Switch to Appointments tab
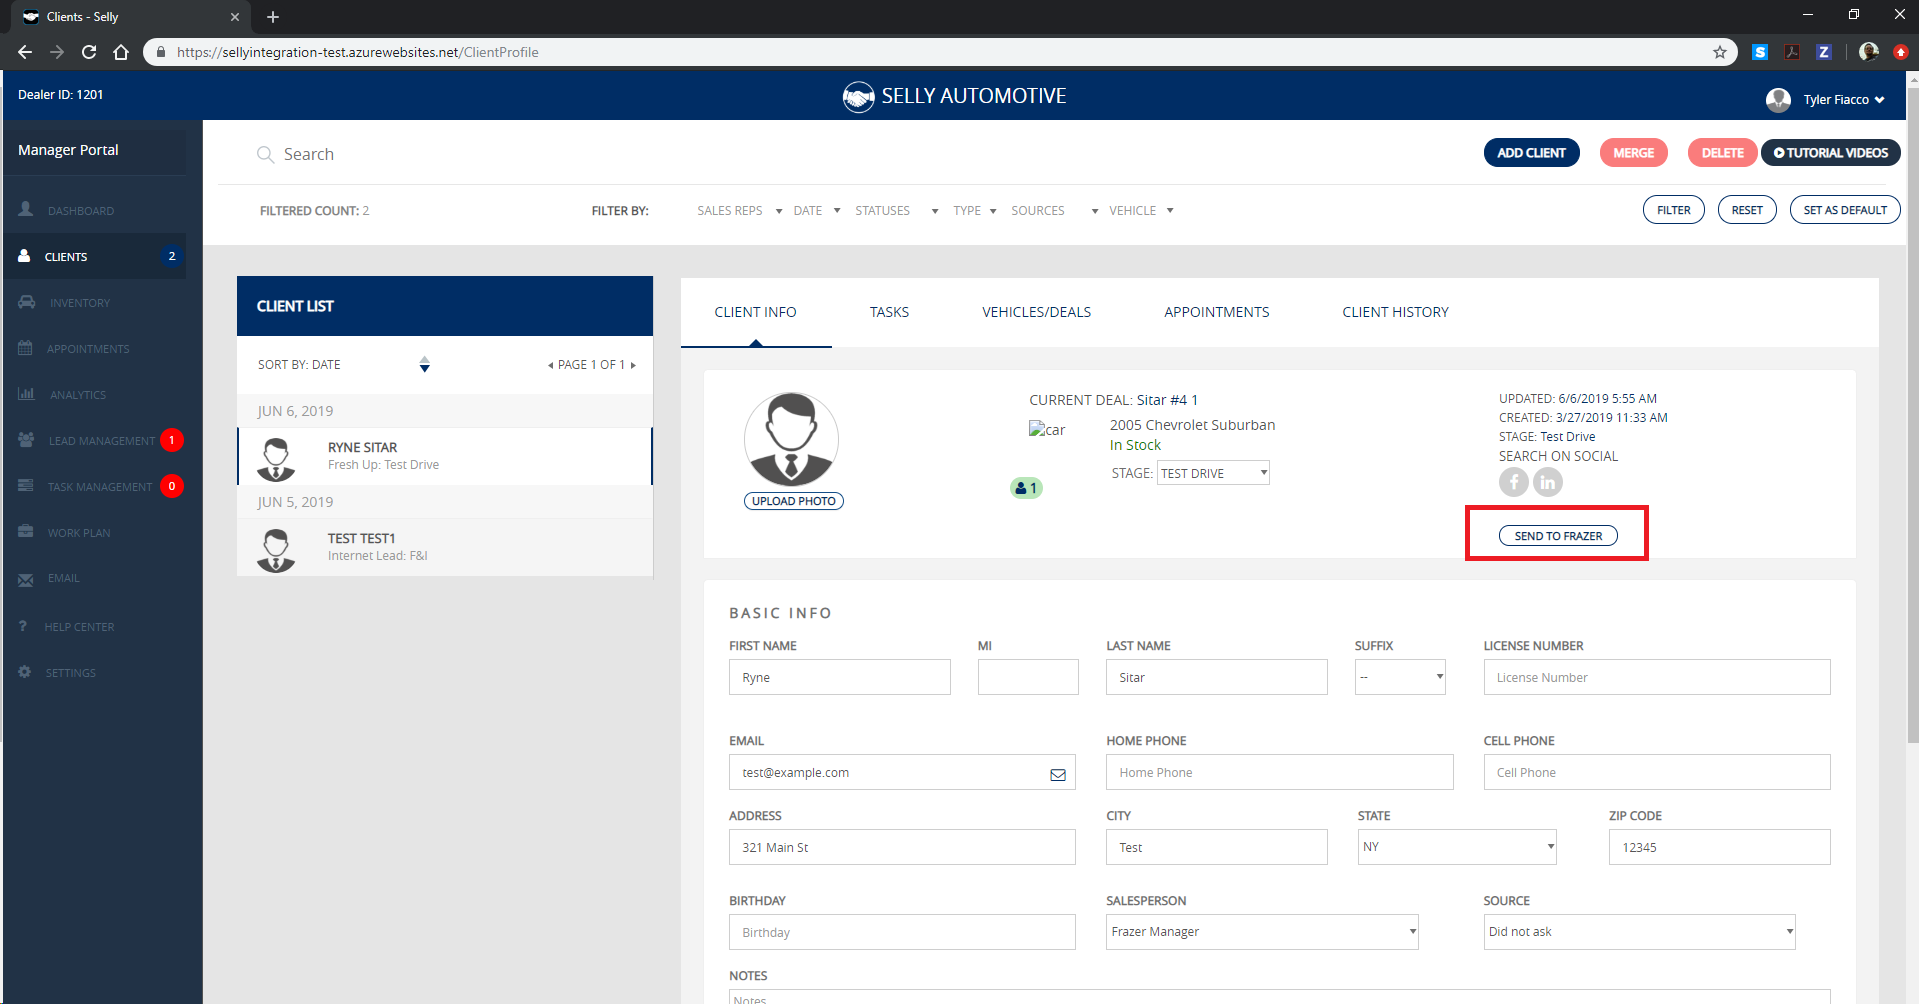Viewport: 1919px width, 1004px height. tap(1216, 312)
